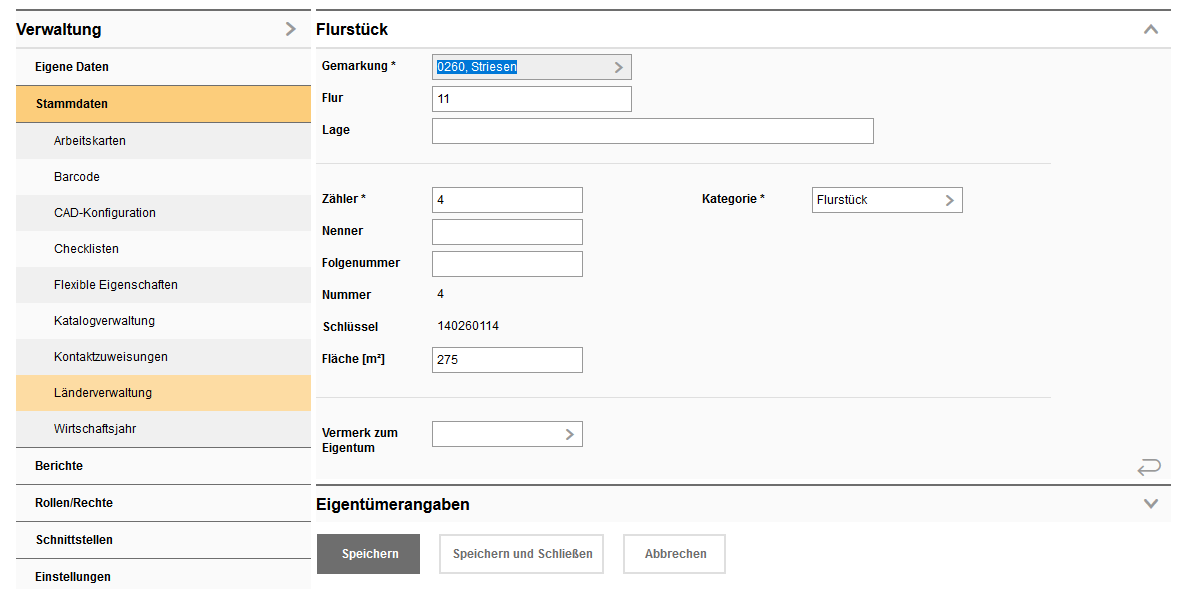Viewport: 1187px width, 589px height.
Task: Collapse the Flurstück section
Action: (1150, 30)
